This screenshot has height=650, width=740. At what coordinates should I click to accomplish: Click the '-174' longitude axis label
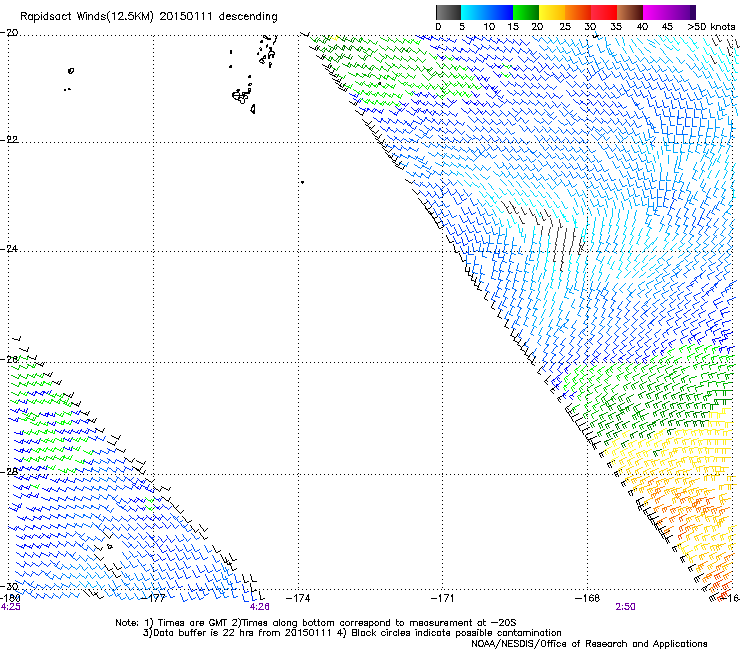[x=298, y=598]
